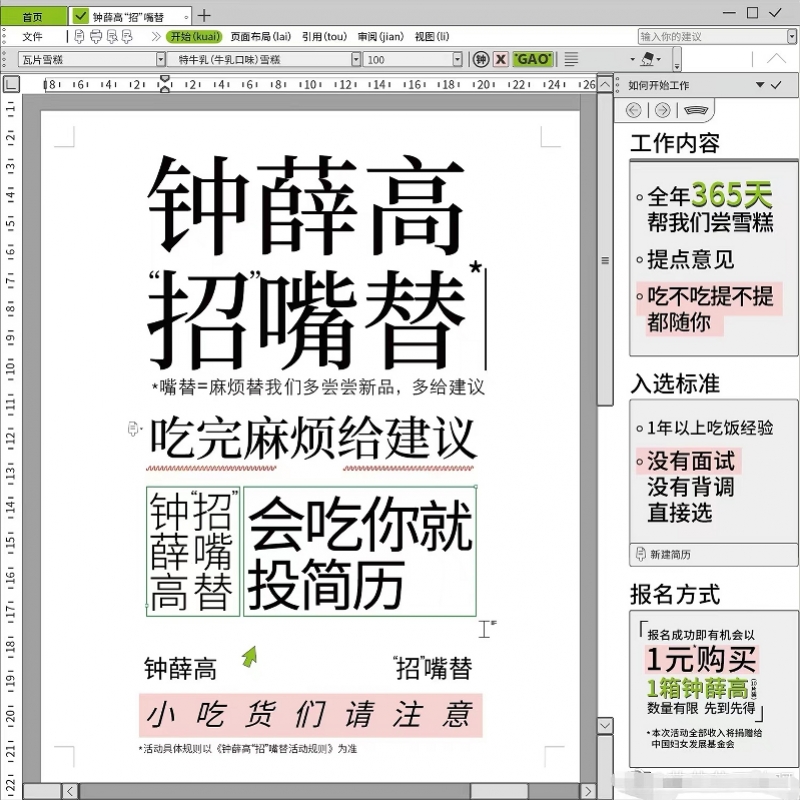This screenshot has height=800, width=800.
Task: Open the line spacing icon next to 'GAO'
Action: pyautogui.click(x=572, y=59)
